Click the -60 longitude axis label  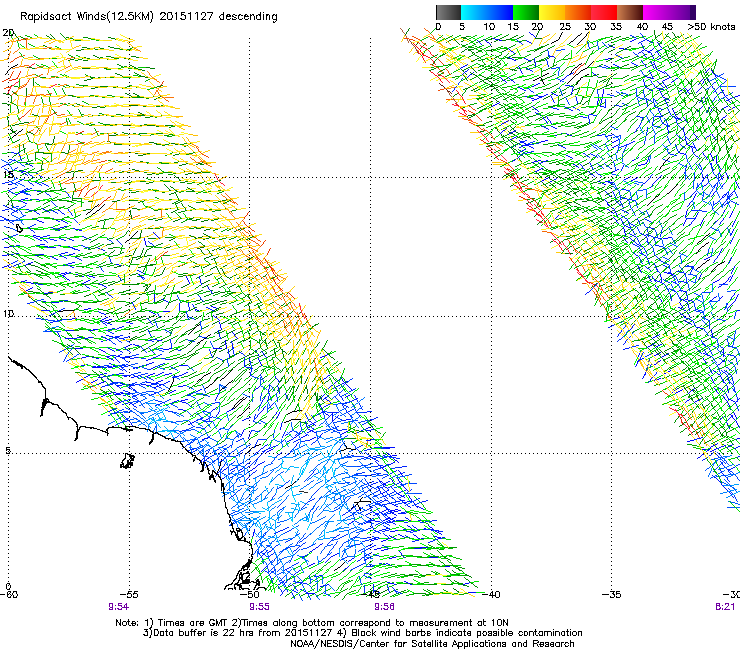point(8,594)
